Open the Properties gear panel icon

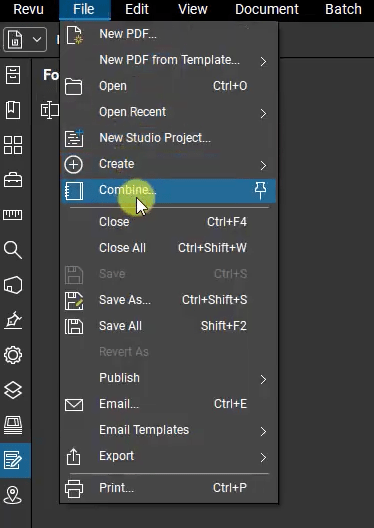tap(13, 355)
